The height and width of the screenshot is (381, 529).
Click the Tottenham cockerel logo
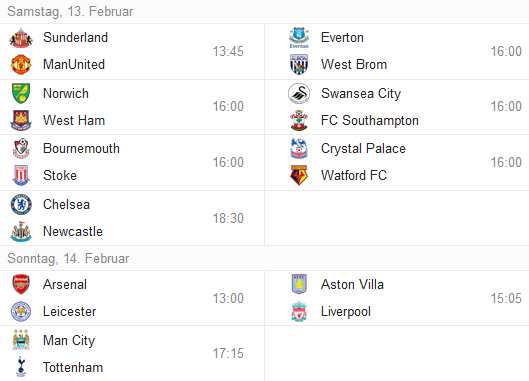coord(21,366)
